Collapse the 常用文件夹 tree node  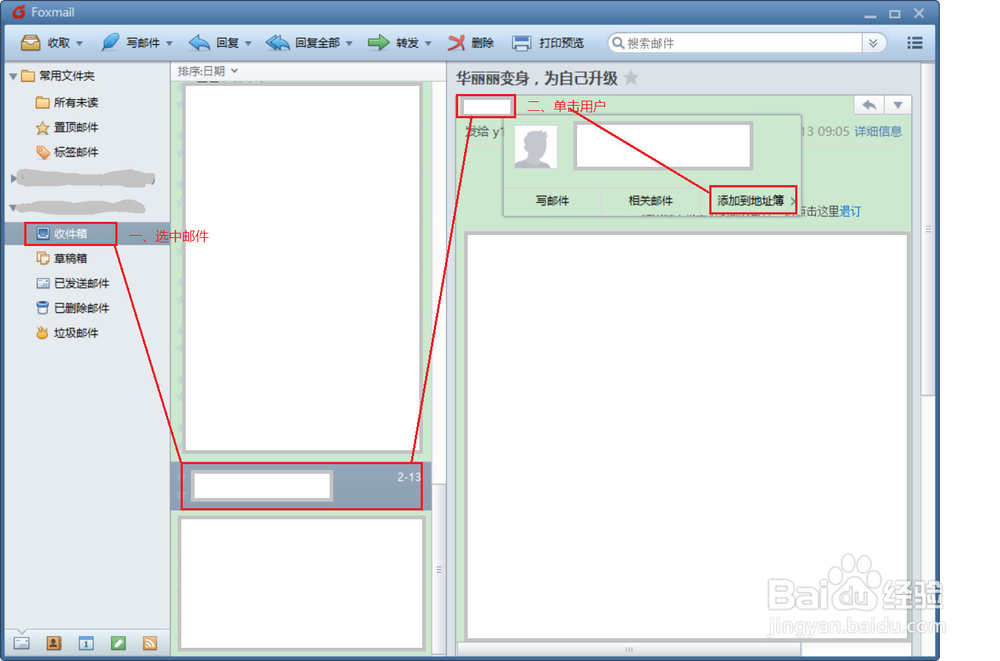tap(13, 76)
